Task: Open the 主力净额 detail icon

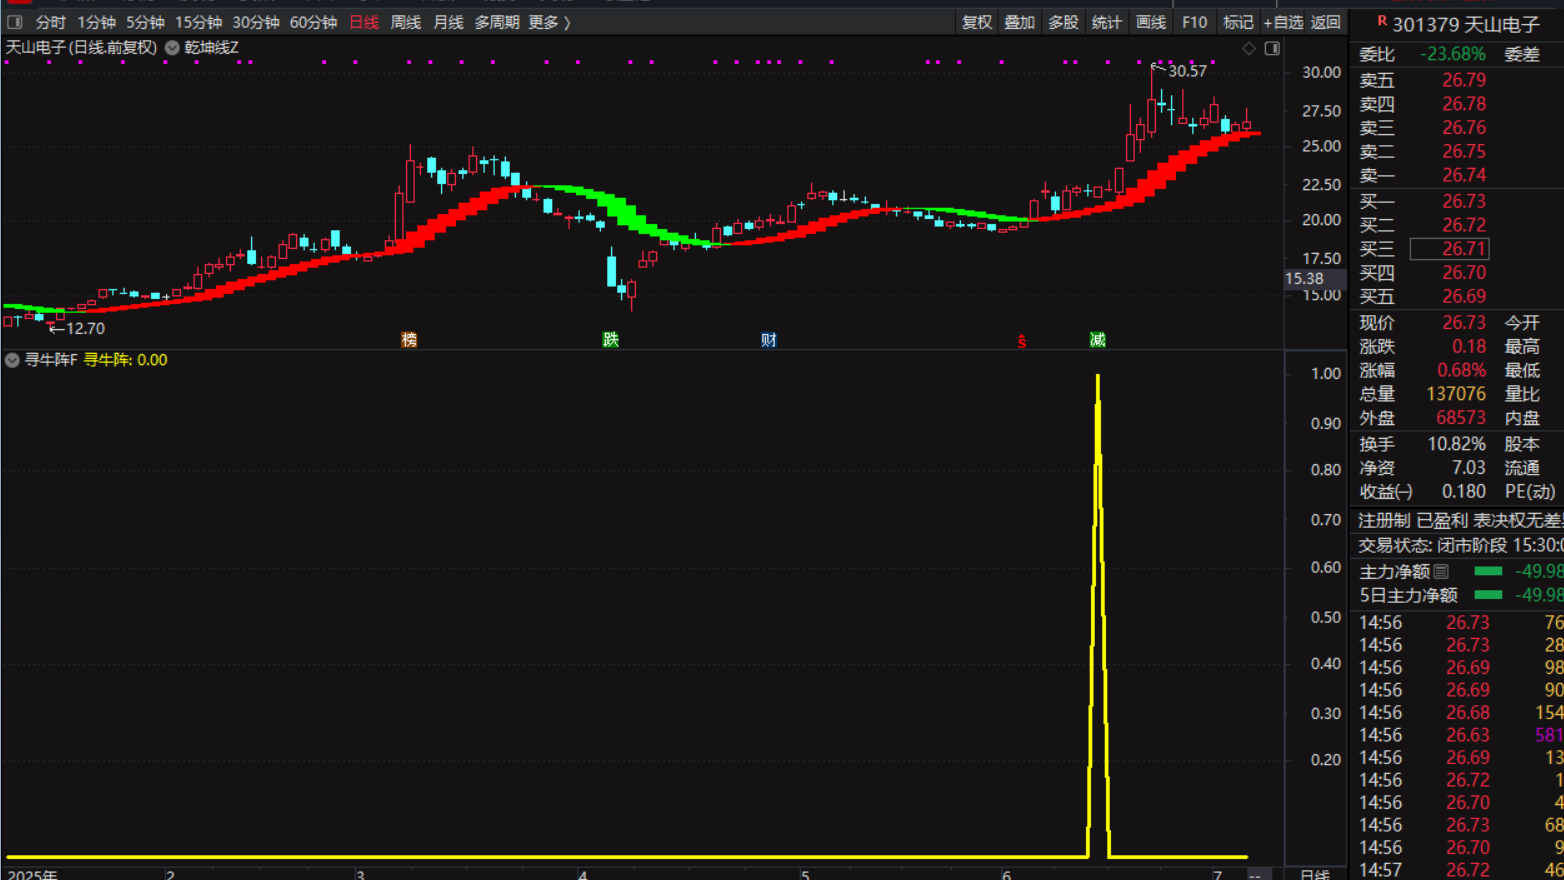Action: [x=1441, y=571]
